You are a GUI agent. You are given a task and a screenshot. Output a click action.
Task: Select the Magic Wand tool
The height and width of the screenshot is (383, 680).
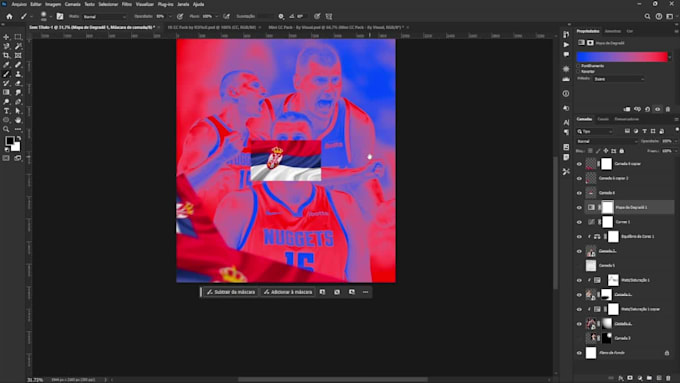18,46
